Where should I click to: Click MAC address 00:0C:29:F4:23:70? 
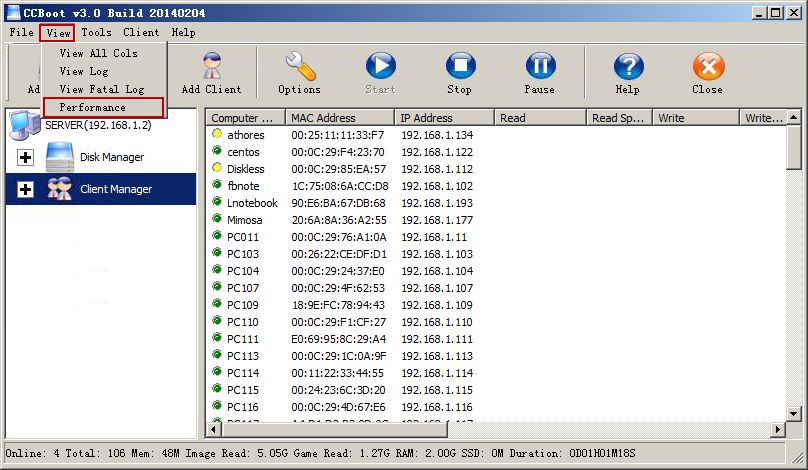click(338, 152)
